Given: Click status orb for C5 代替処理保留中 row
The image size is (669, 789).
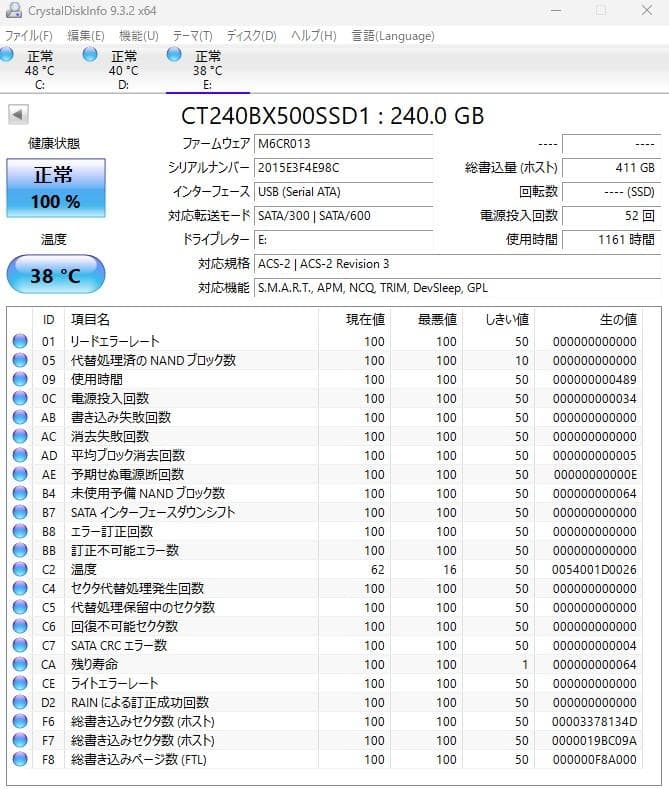Looking at the screenshot, I should tap(20, 607).
